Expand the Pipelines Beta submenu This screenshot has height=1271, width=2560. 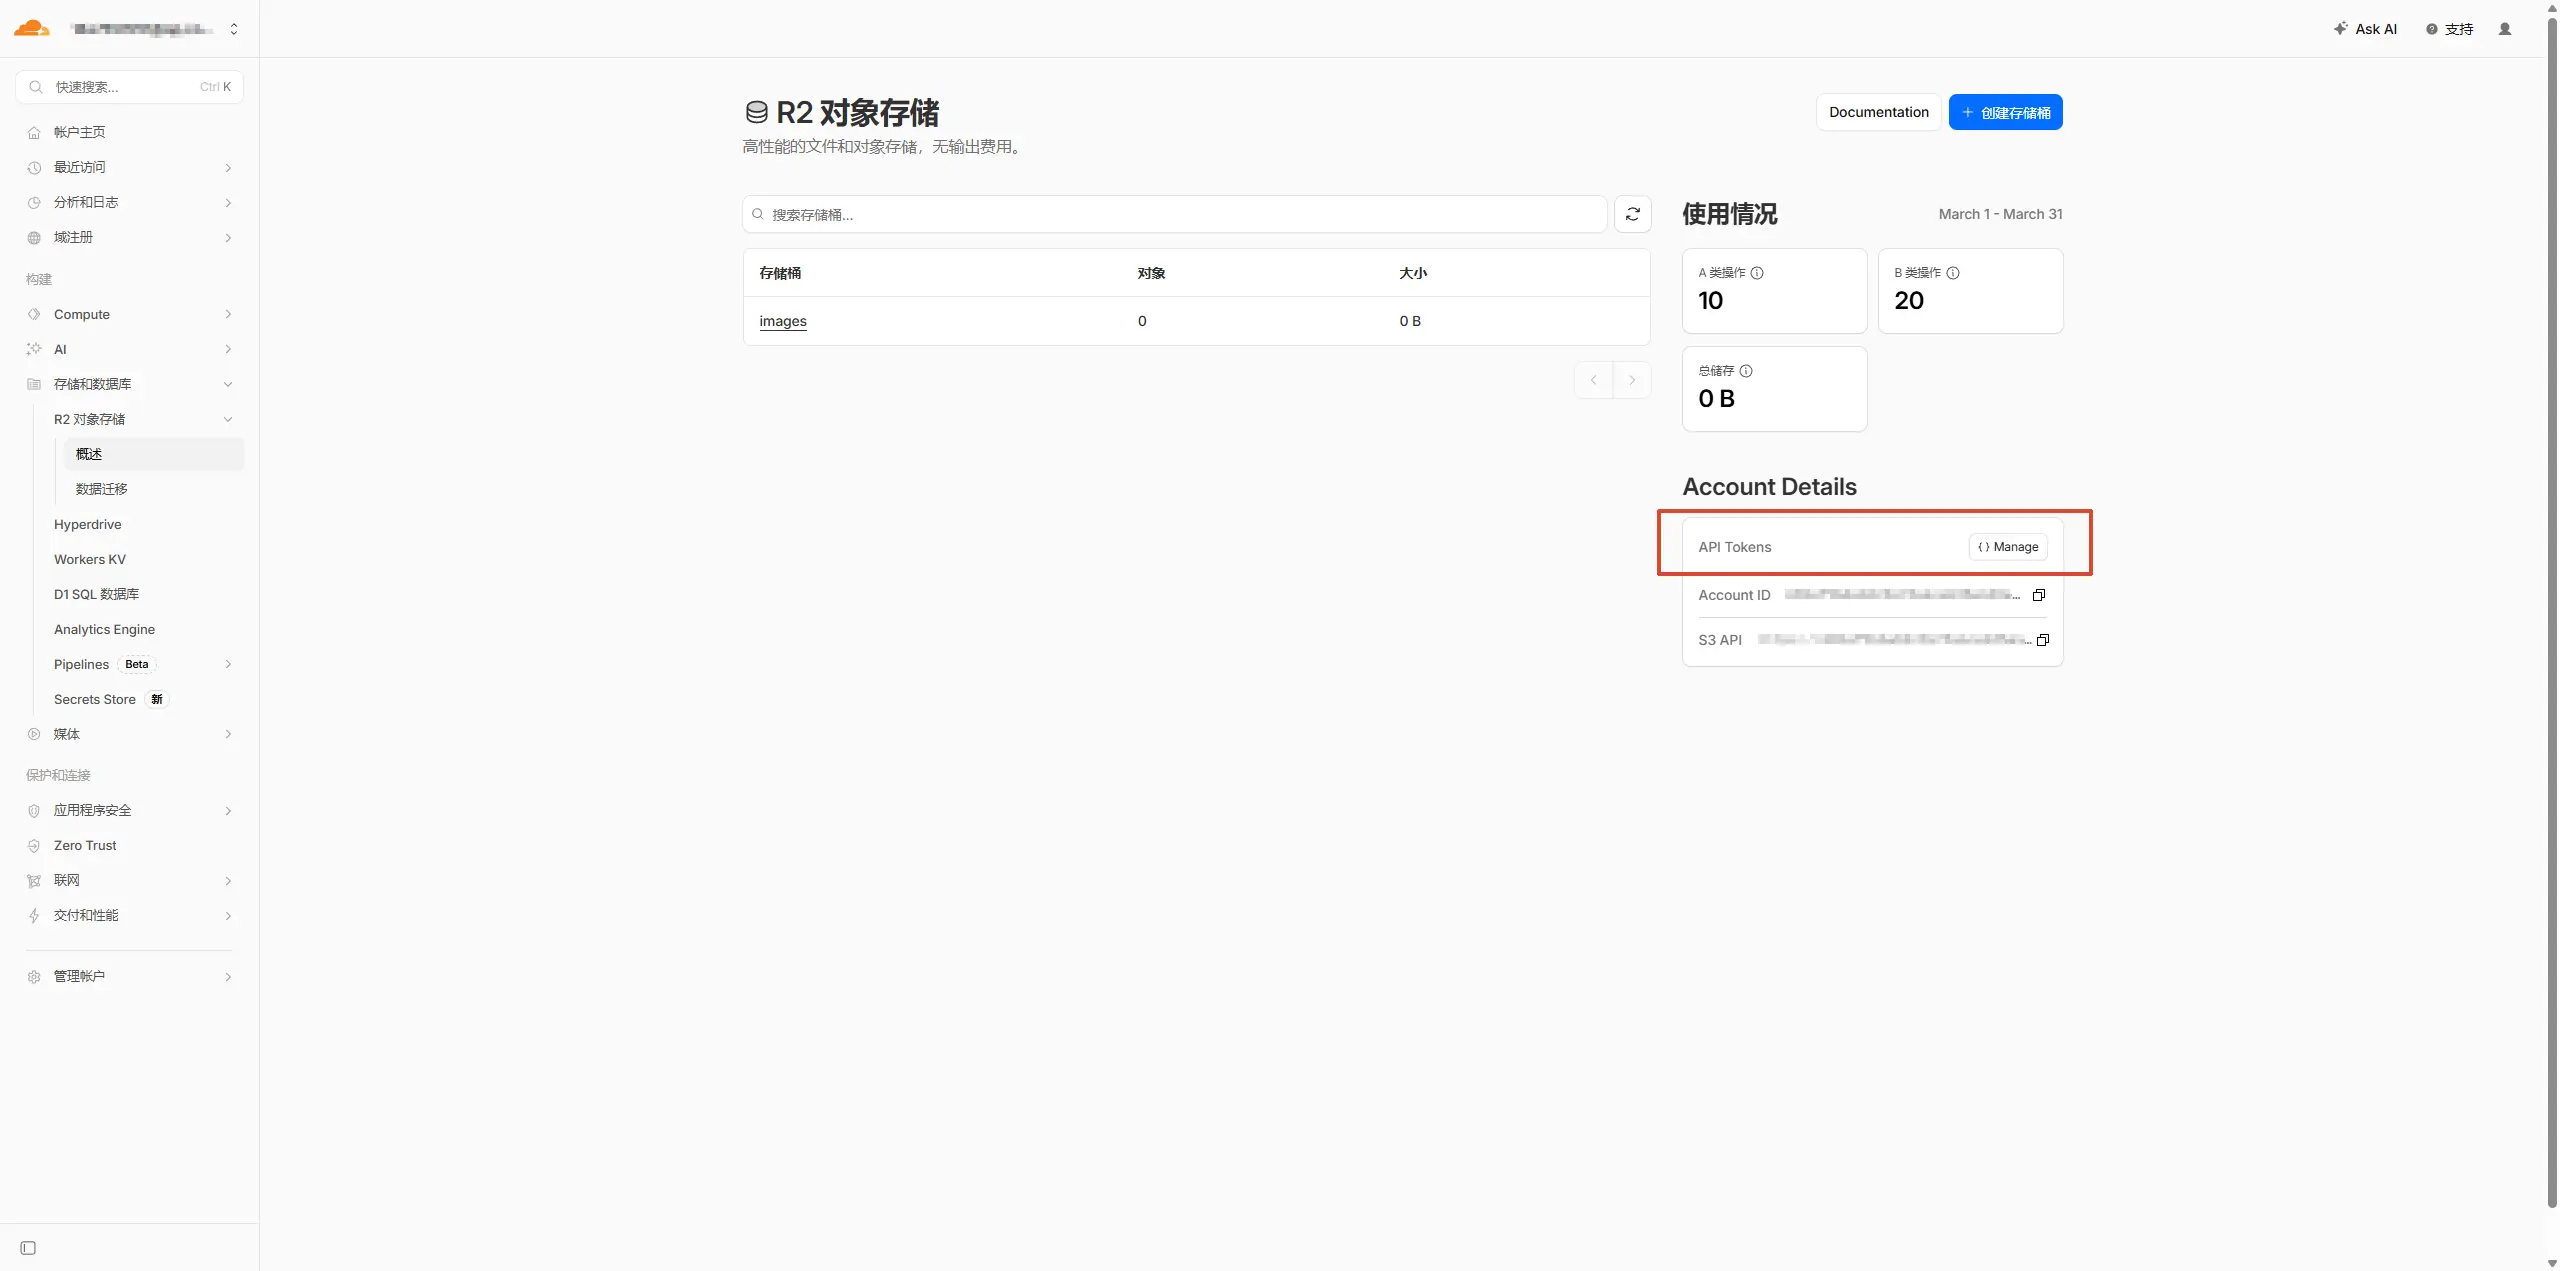tap(228, 664)
